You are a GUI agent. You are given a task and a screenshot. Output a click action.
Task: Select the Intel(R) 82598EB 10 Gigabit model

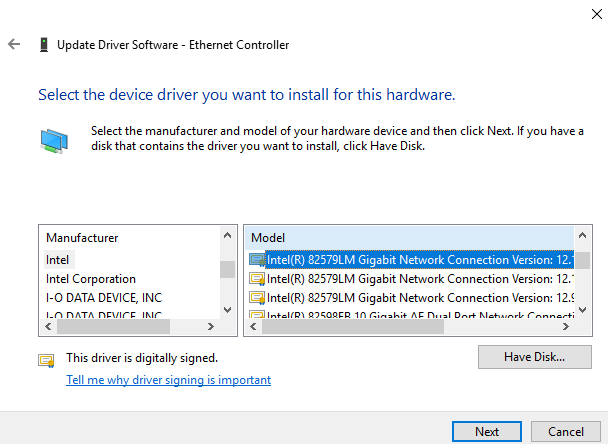tap(411, 315)
